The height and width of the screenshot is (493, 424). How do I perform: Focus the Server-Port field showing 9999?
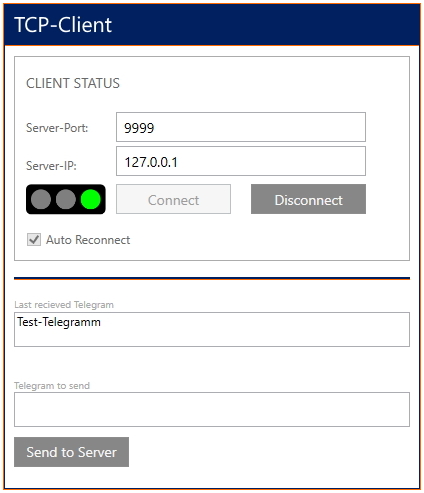tap(241, 127)
